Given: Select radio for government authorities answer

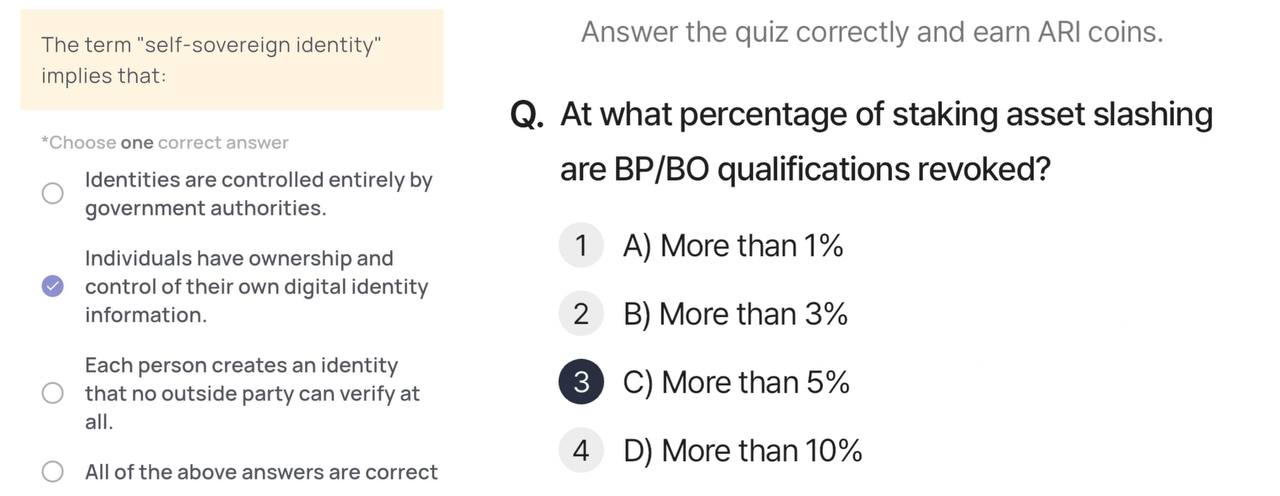Looking at the screenshot, I should 53,194.
